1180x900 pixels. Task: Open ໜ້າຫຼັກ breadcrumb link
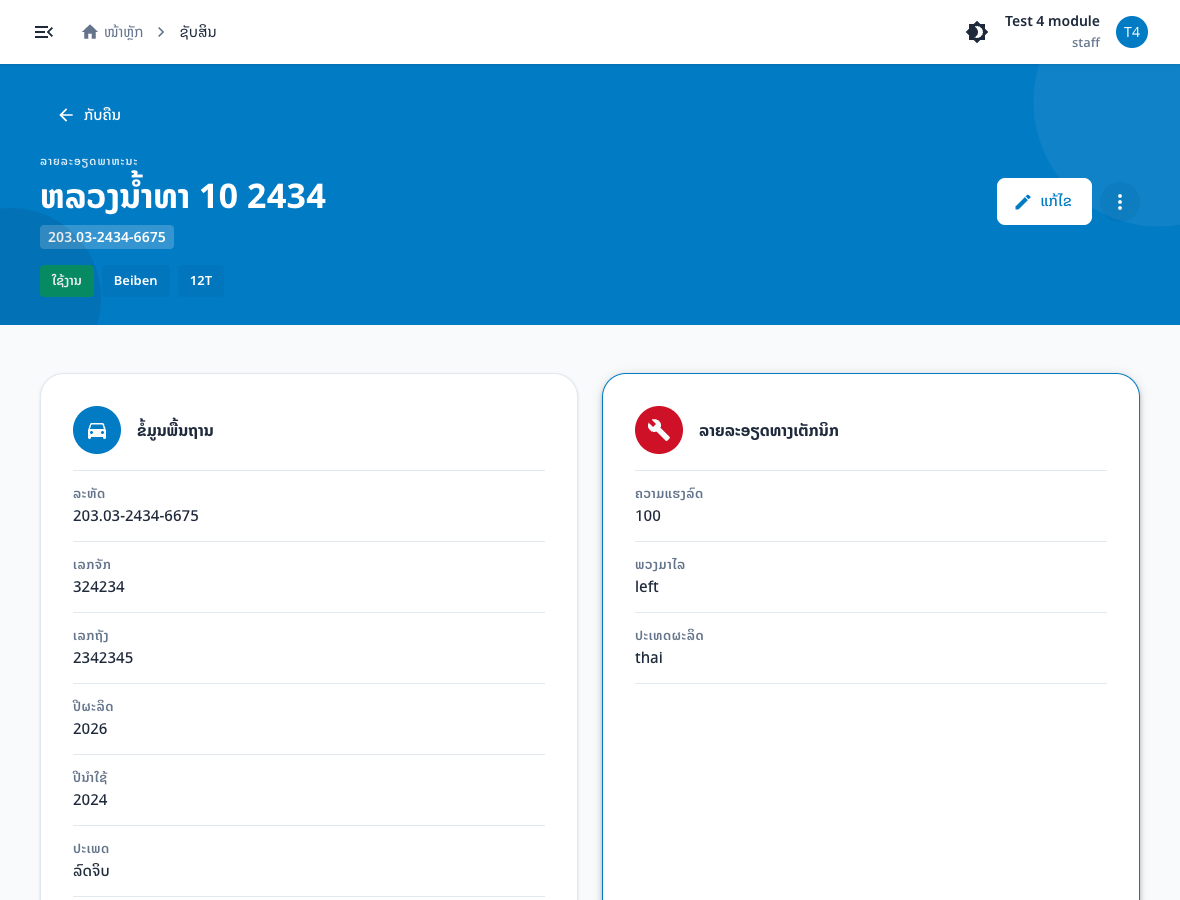[123, 32]
